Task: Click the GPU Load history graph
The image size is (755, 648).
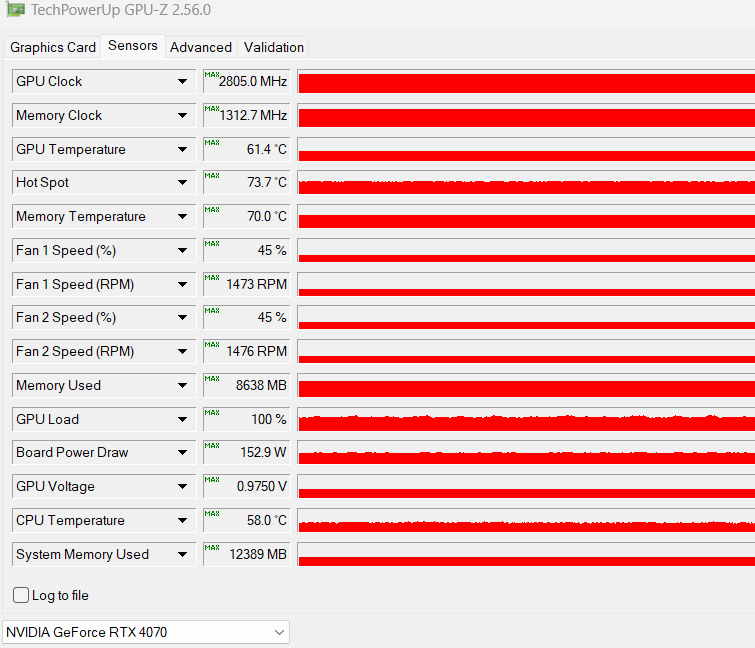Action: click(x=526, y=419)
